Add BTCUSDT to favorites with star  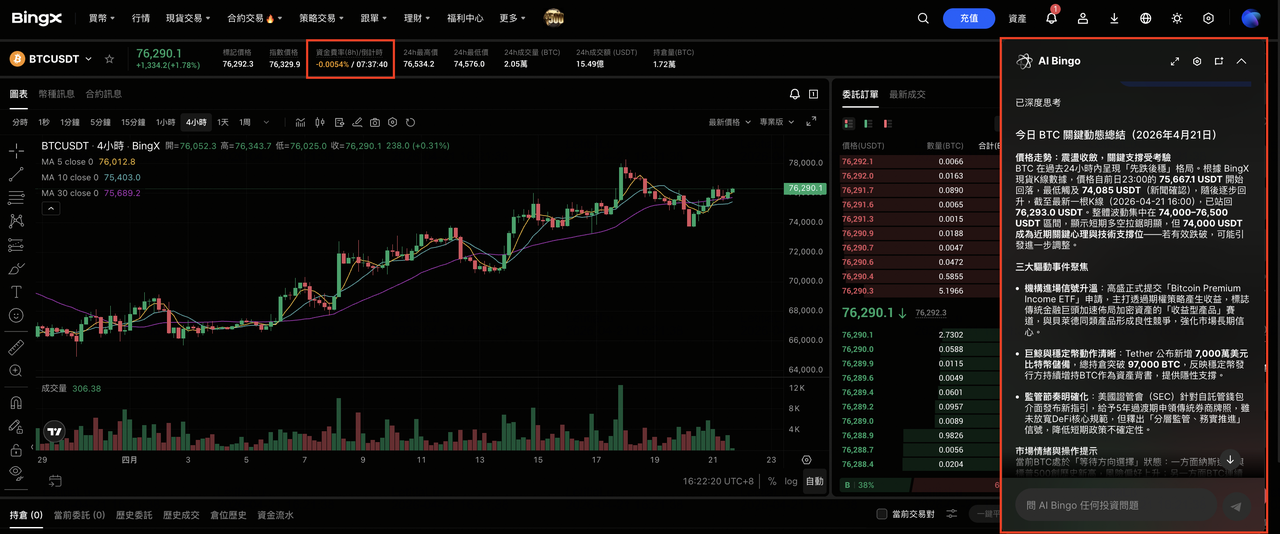click(x=109, y=60)
